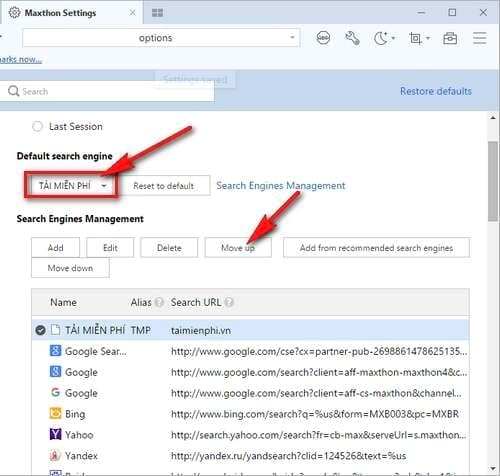Click the default checkmark on the TẢI MIỄN PHÍ row
500x476 pixels.
pyautogui.click(x=41, y=330)
